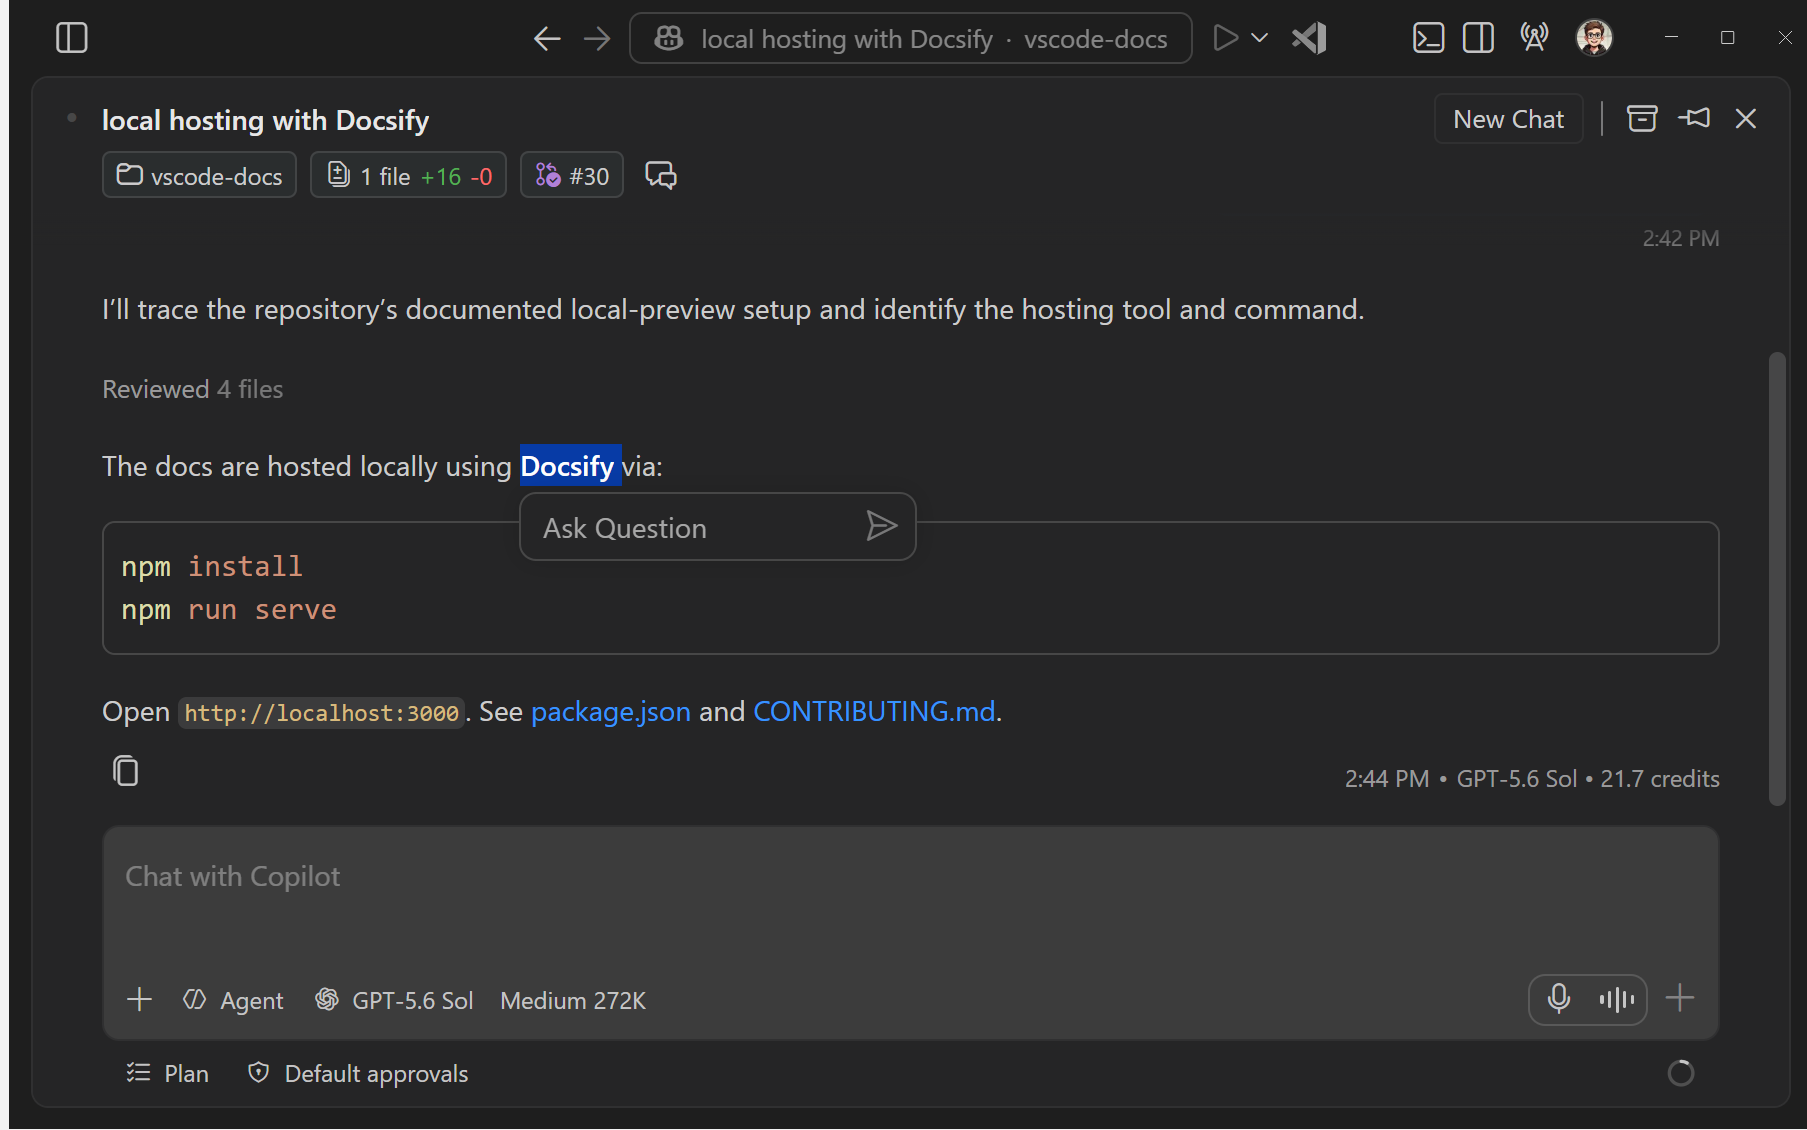Start a New Chat
Image resolution: width=1807 pixels, height=1130 pixels.
[1508, 119]
